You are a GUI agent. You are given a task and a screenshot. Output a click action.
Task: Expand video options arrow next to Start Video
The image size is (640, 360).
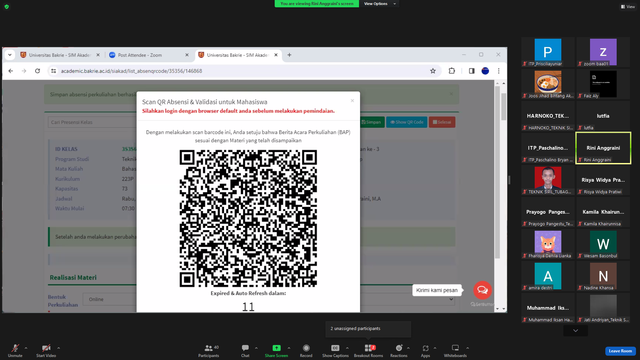[x=58, y=348]
